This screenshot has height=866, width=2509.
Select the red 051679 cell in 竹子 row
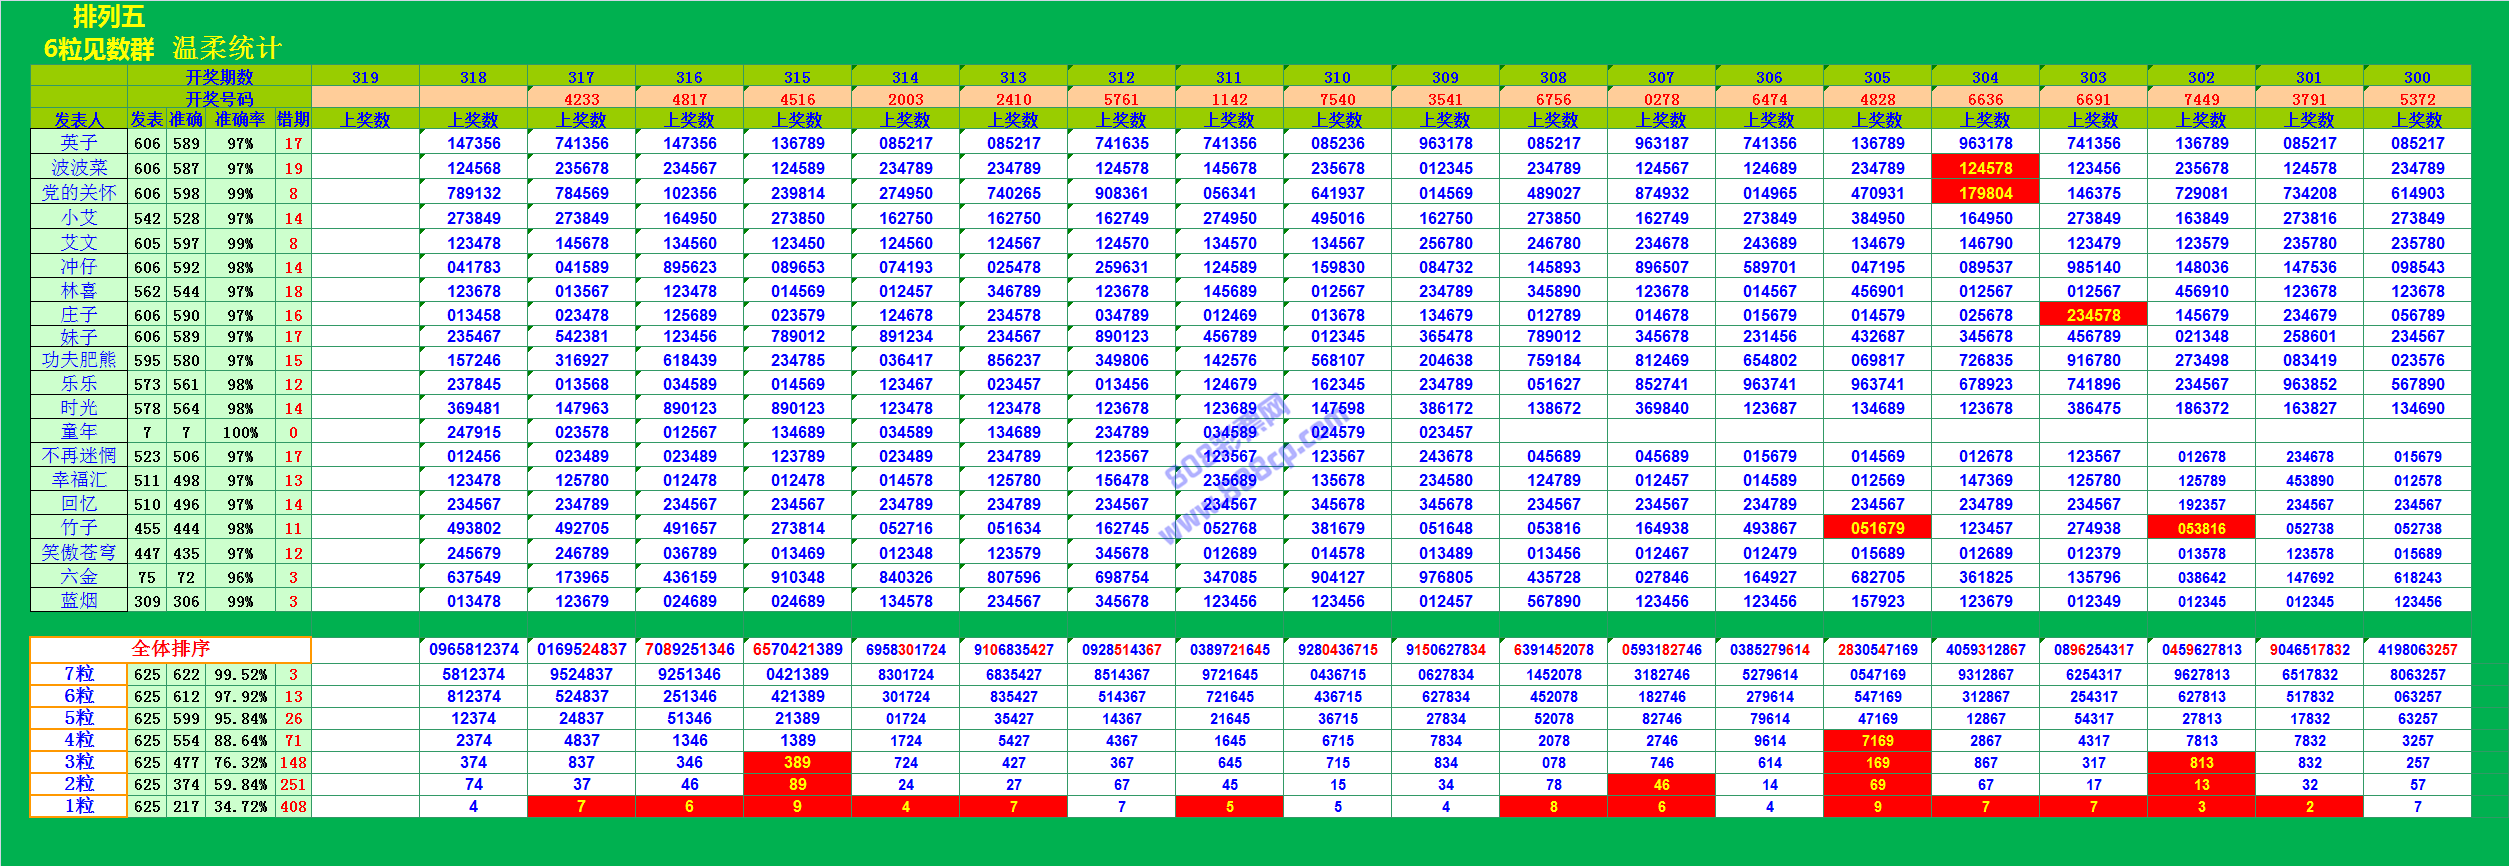click(x=1877, y=528)
